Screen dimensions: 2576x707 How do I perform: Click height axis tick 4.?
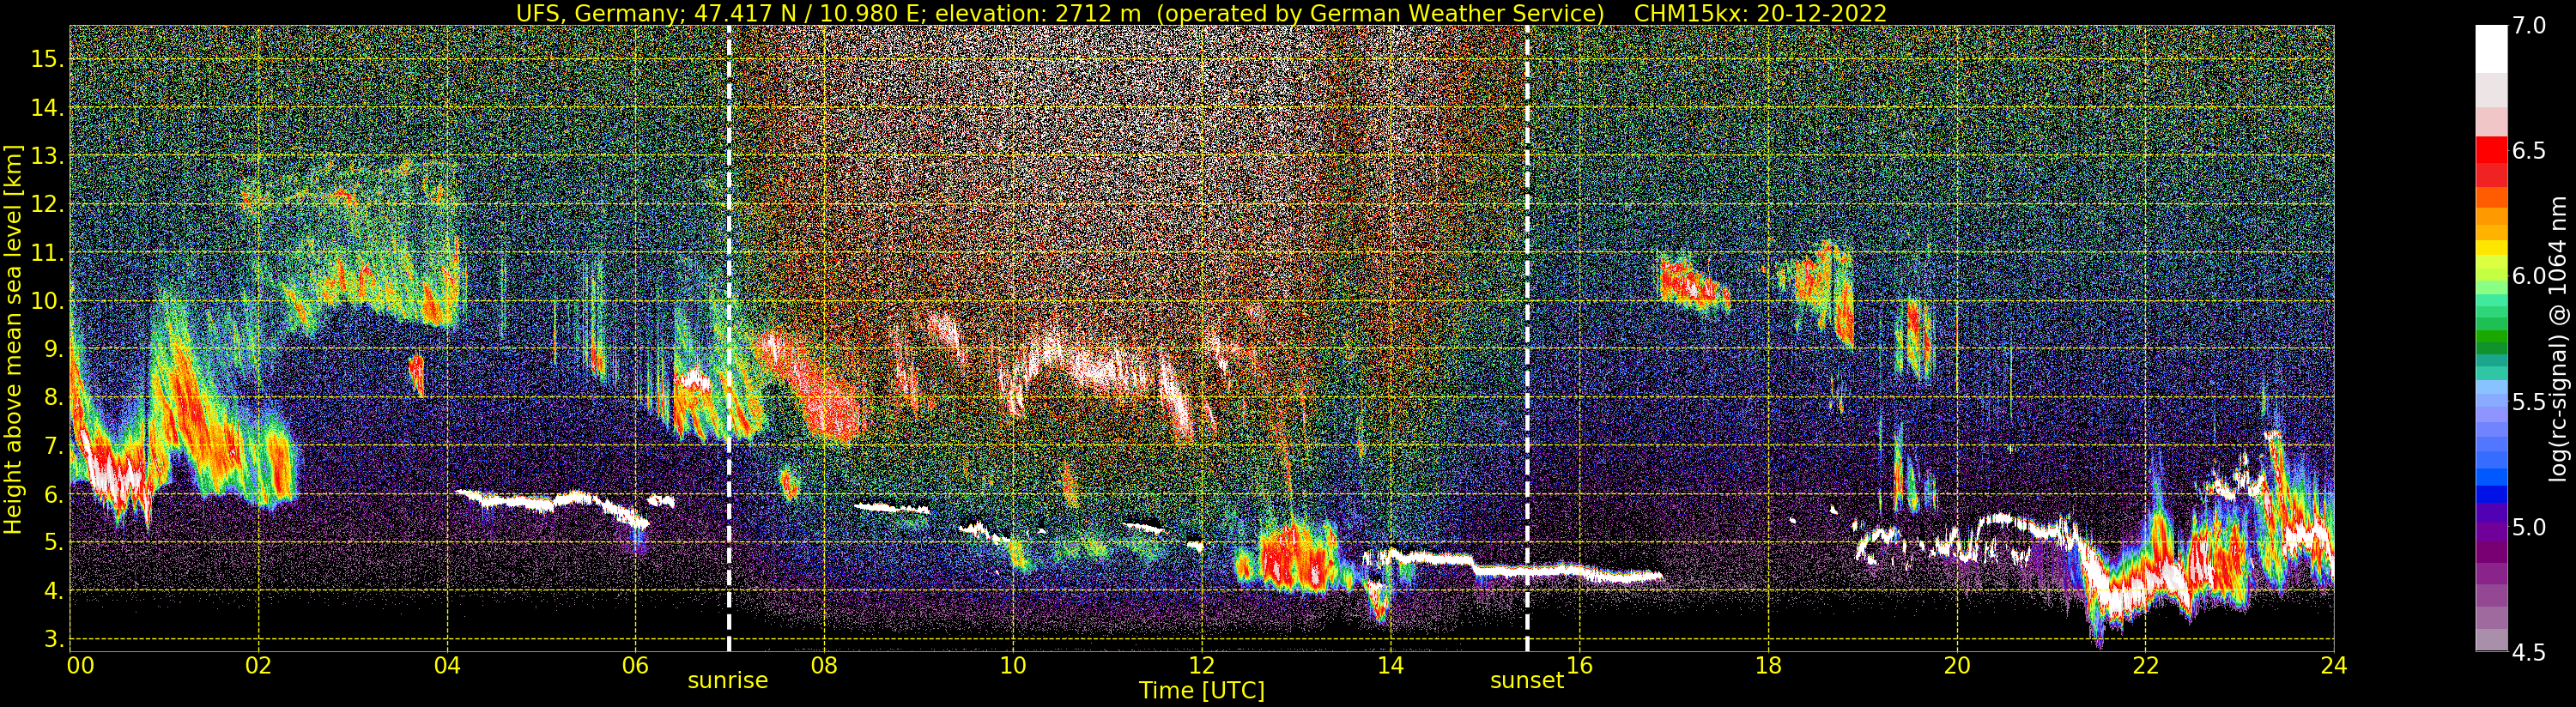point(52,591)
